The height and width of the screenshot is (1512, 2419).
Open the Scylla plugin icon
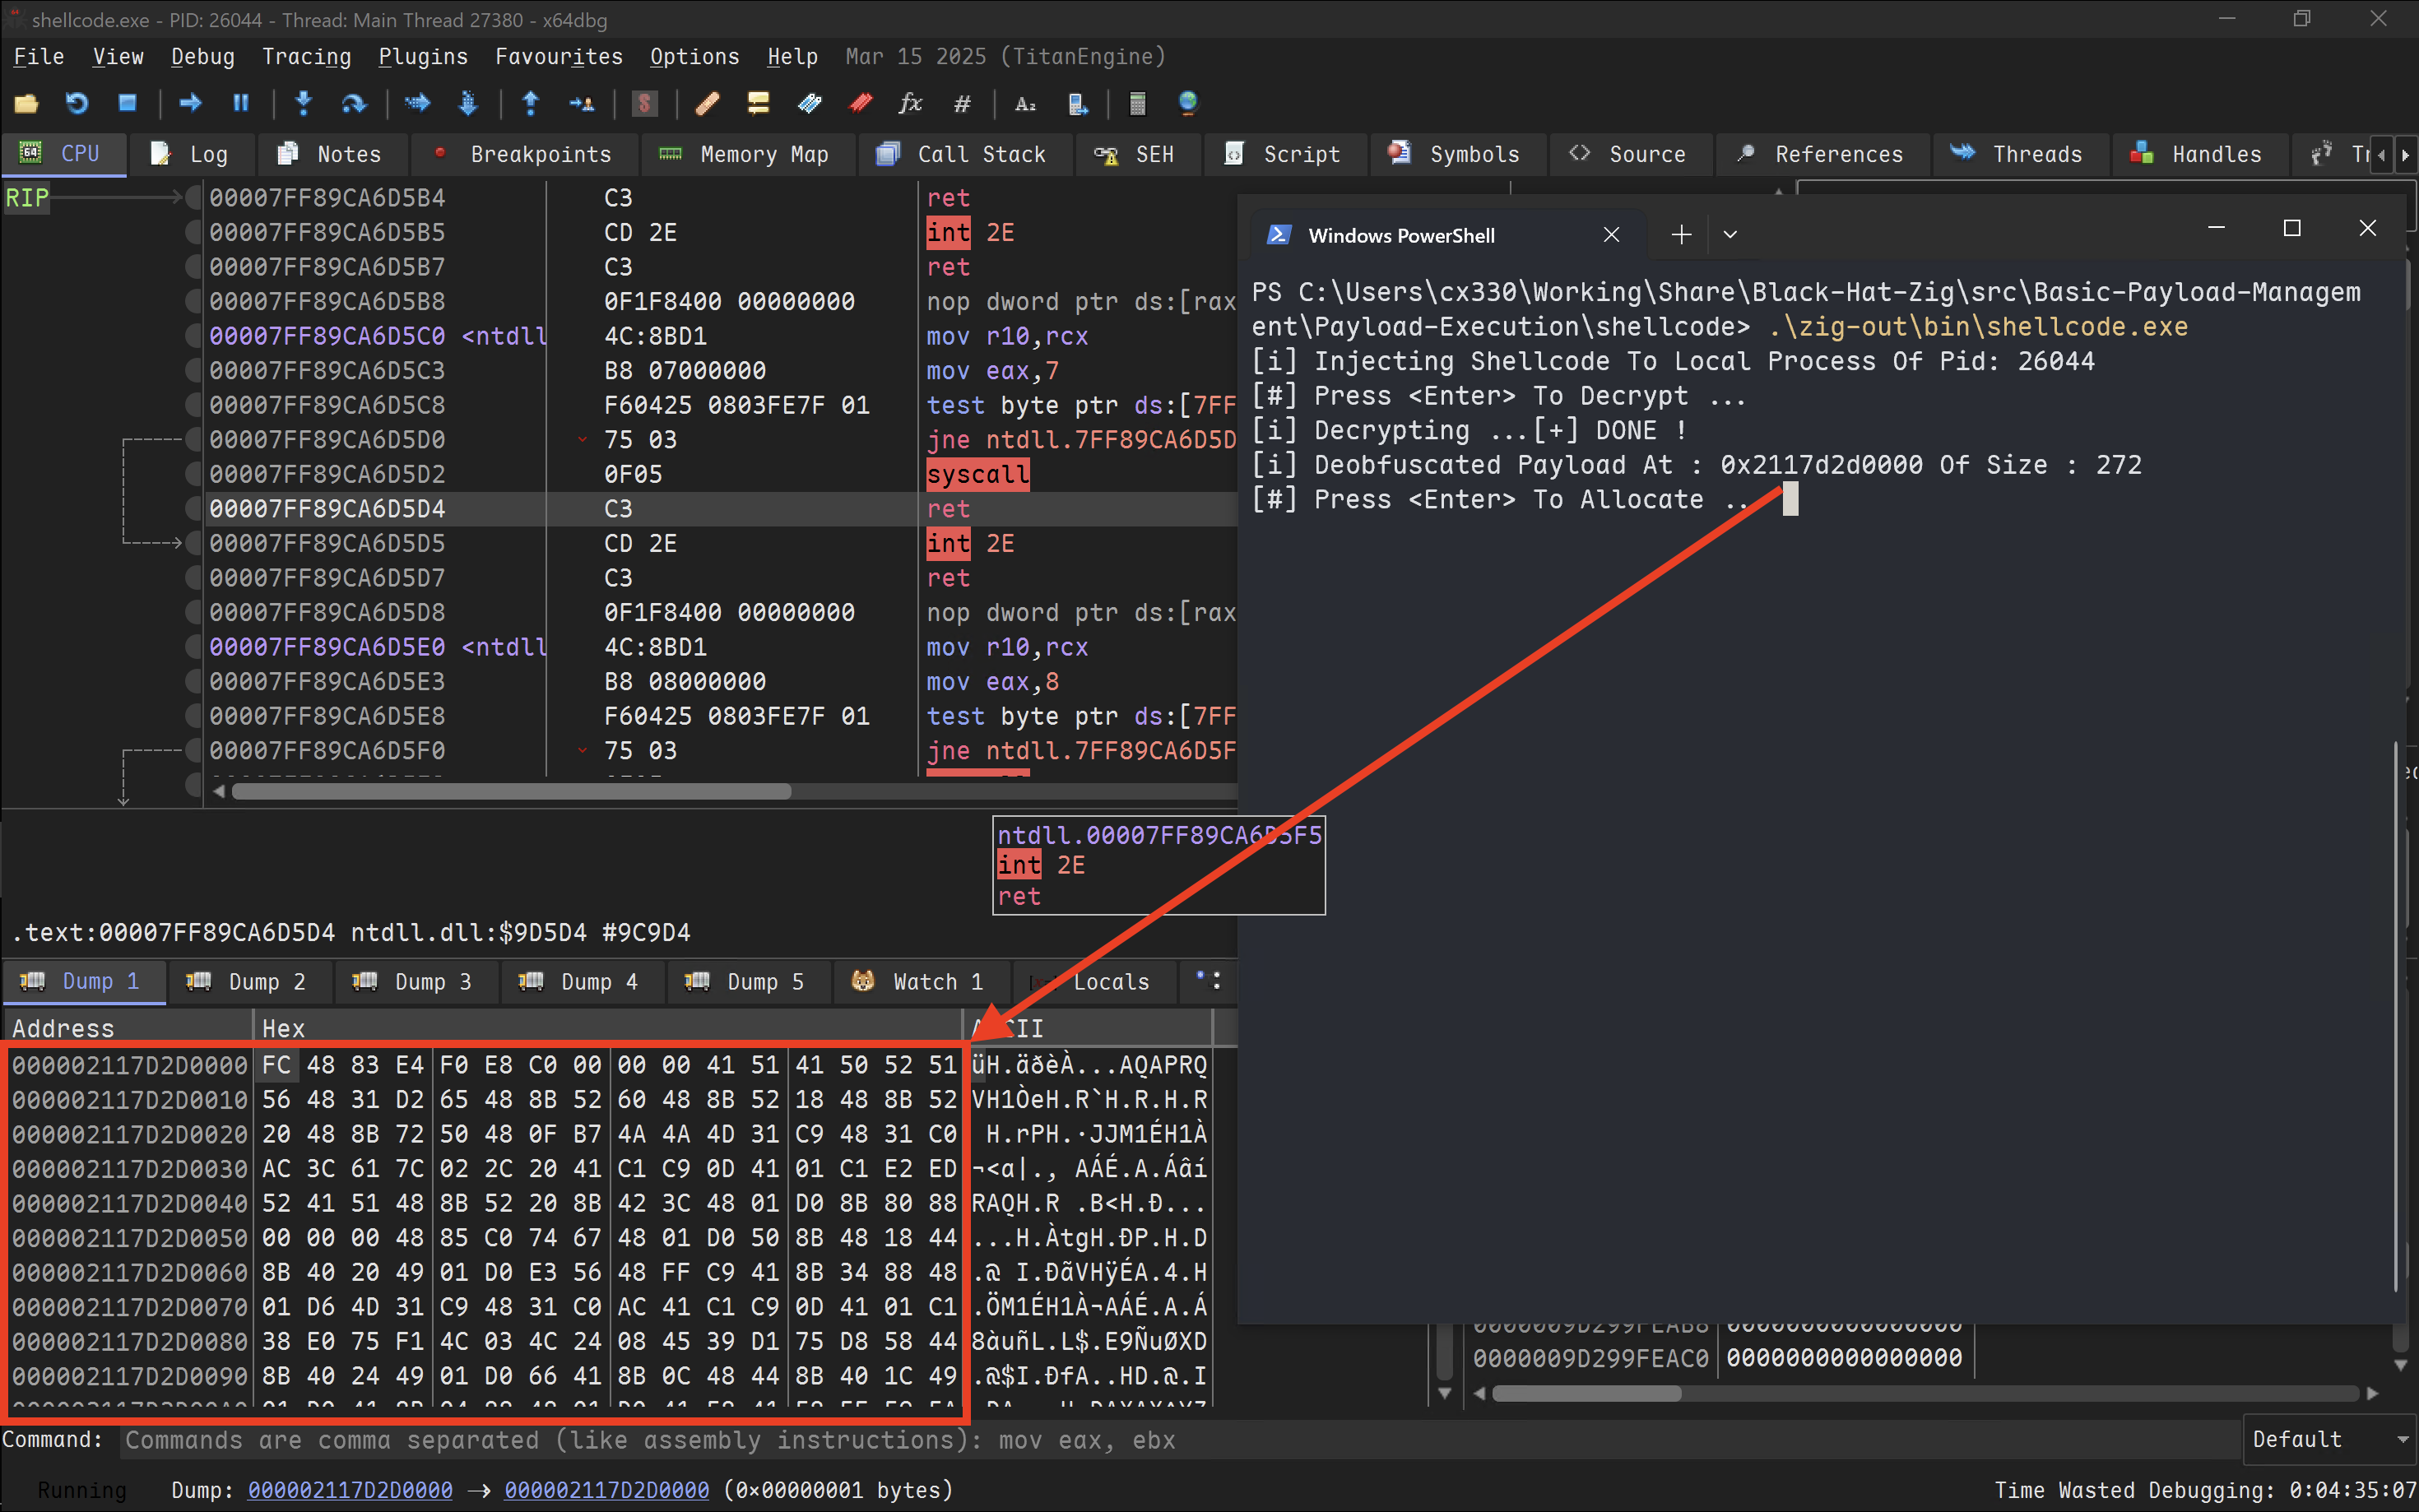tap(645, 103)
